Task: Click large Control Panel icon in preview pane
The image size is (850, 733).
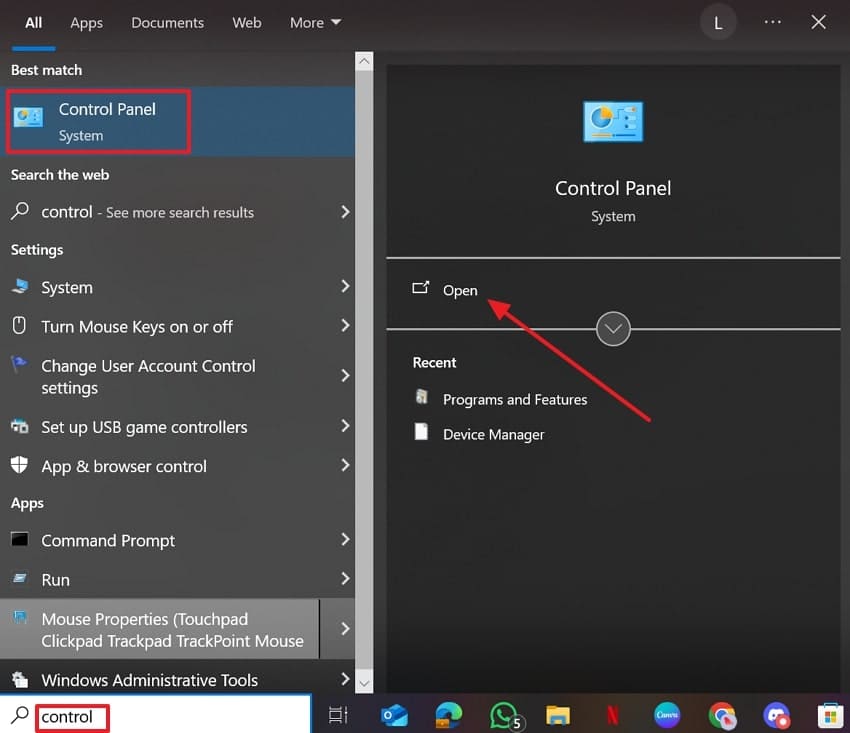Action: (613, 121)
